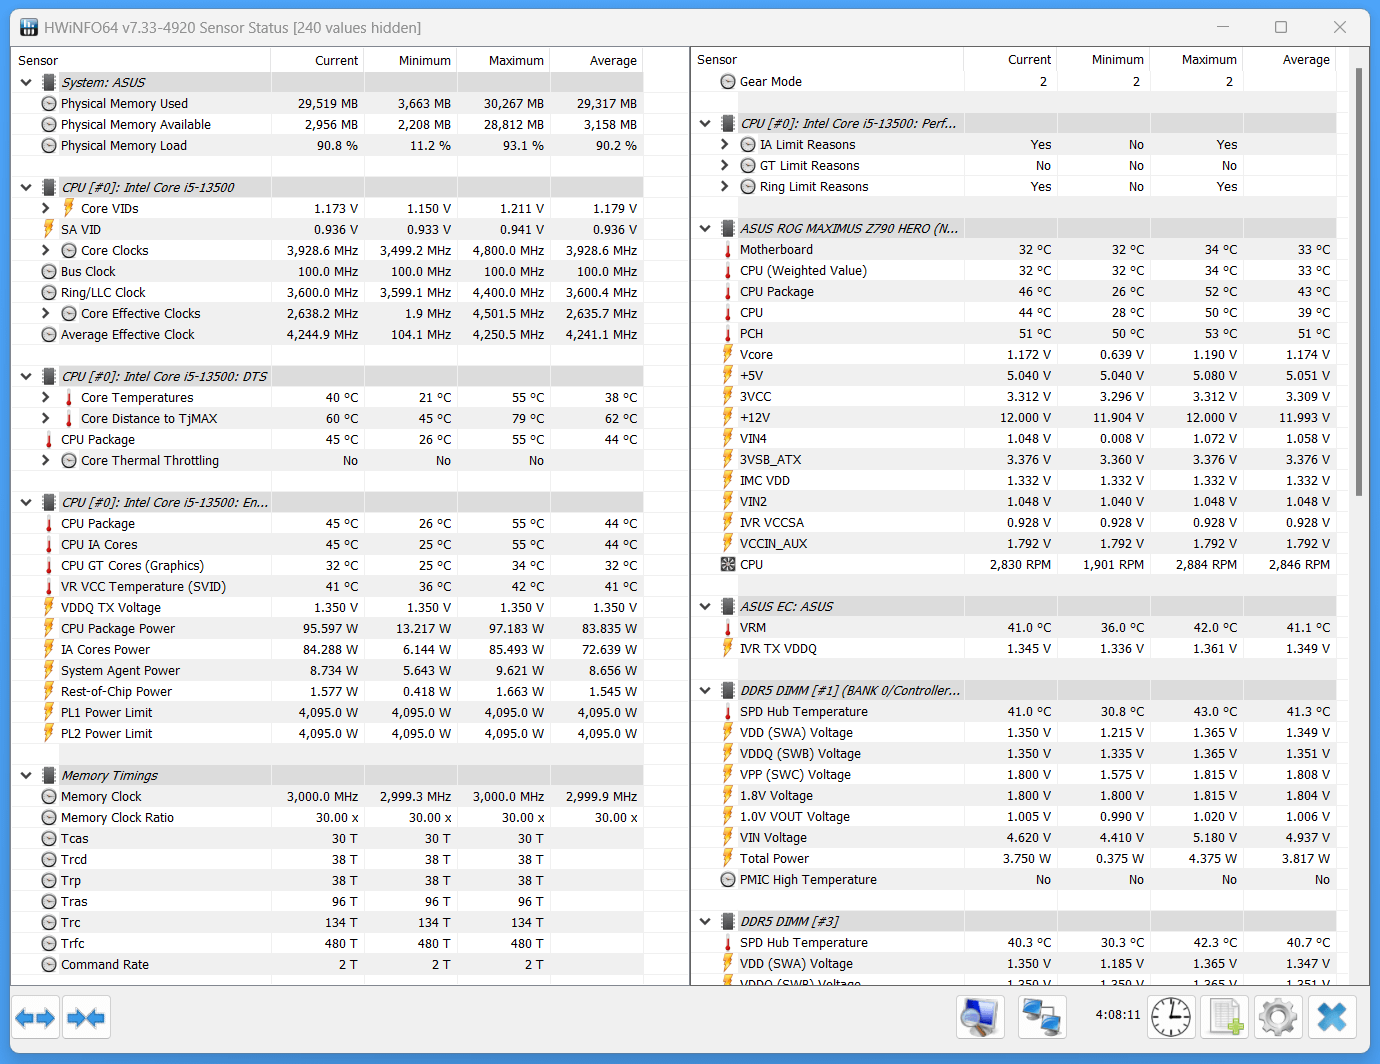
Task: Open the remote center network icon
Action: tap(1041, 1018)
